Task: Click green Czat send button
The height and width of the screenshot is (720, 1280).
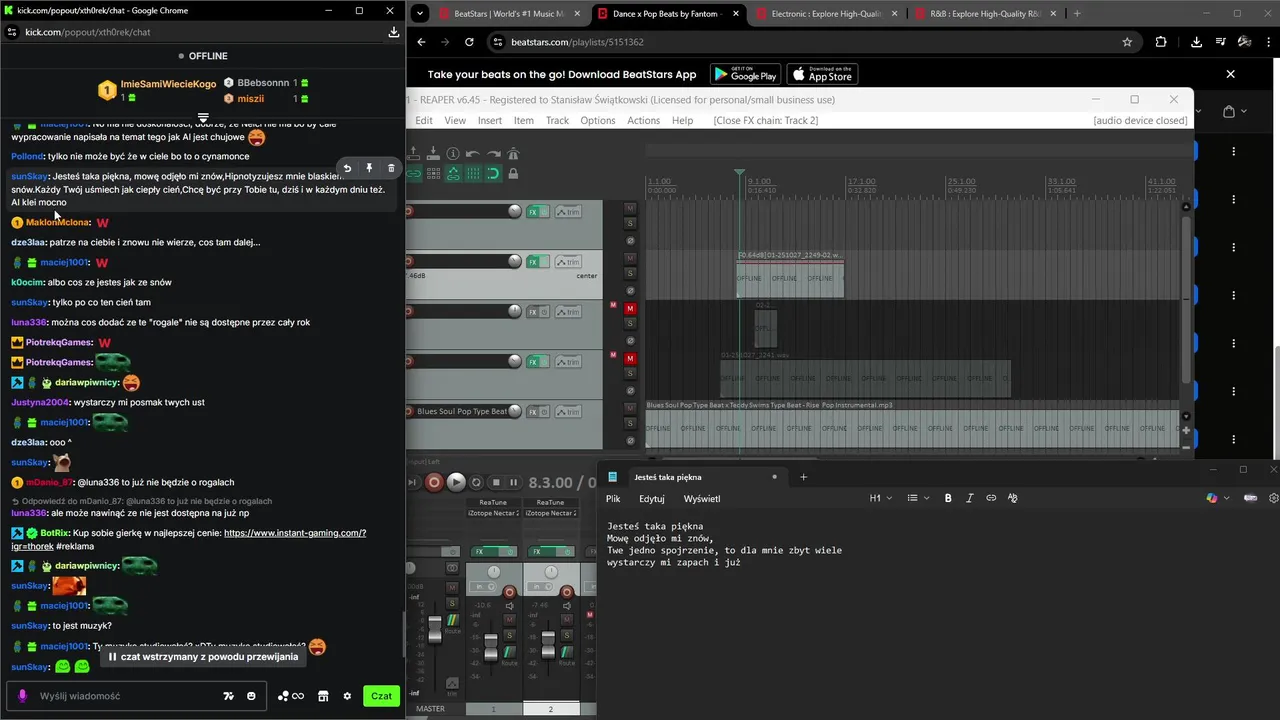Action: click(381, 696)
